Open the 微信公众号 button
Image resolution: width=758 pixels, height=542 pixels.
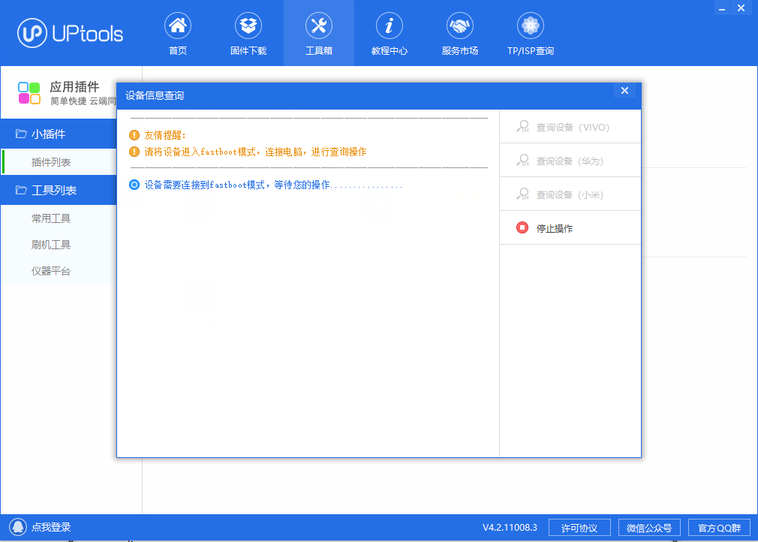649,528
